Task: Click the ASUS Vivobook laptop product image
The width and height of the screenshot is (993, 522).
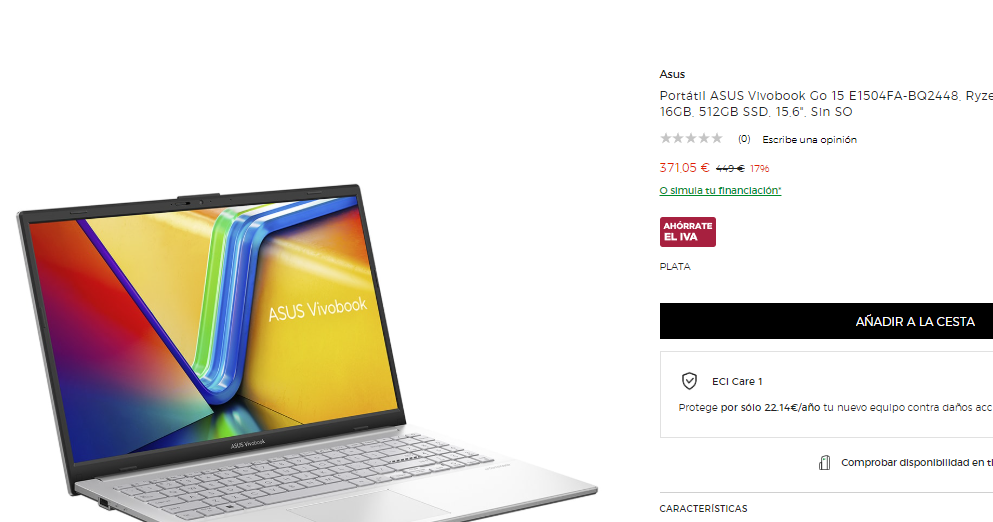Action: click(x=307, y=353)
